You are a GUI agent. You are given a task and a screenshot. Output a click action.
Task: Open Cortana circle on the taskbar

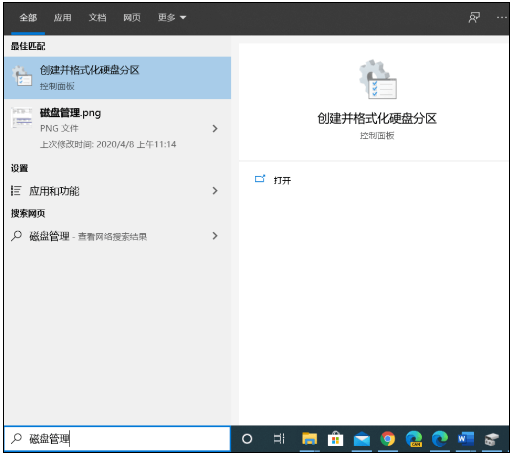click(247, 439)
